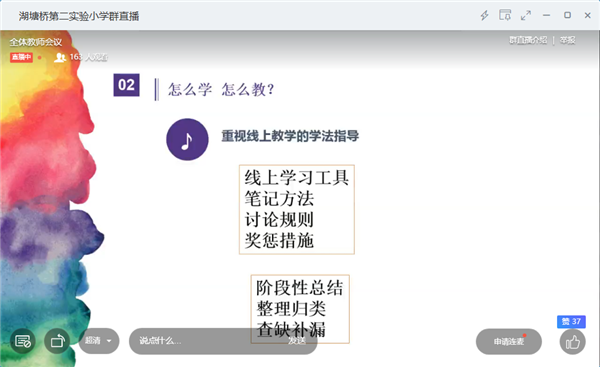The image size is (600, 367).
Task: Maximize the group live stream window
Action: click(567, 15)
